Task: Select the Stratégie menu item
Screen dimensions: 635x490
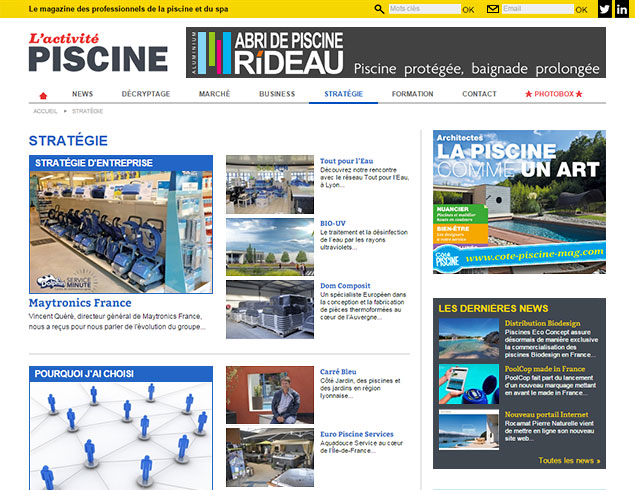Action: (x=343, y=94)
